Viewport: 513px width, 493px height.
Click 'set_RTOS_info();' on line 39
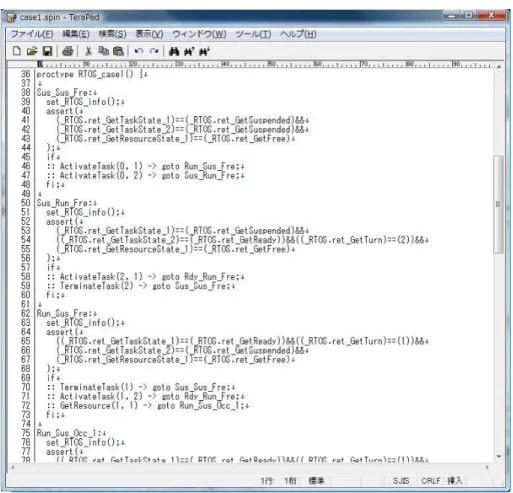pos(83,102)
